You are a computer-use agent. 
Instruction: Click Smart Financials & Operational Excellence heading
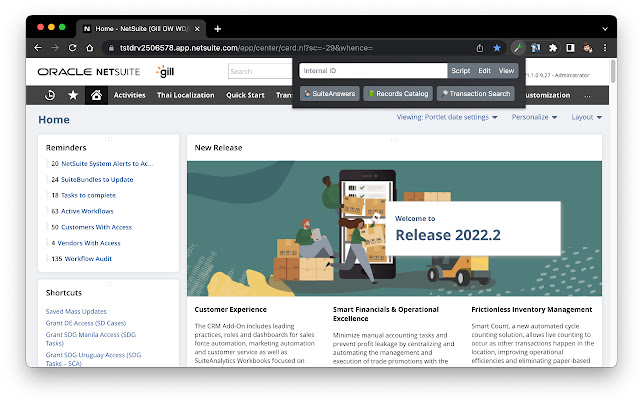[x=386, y=314]
